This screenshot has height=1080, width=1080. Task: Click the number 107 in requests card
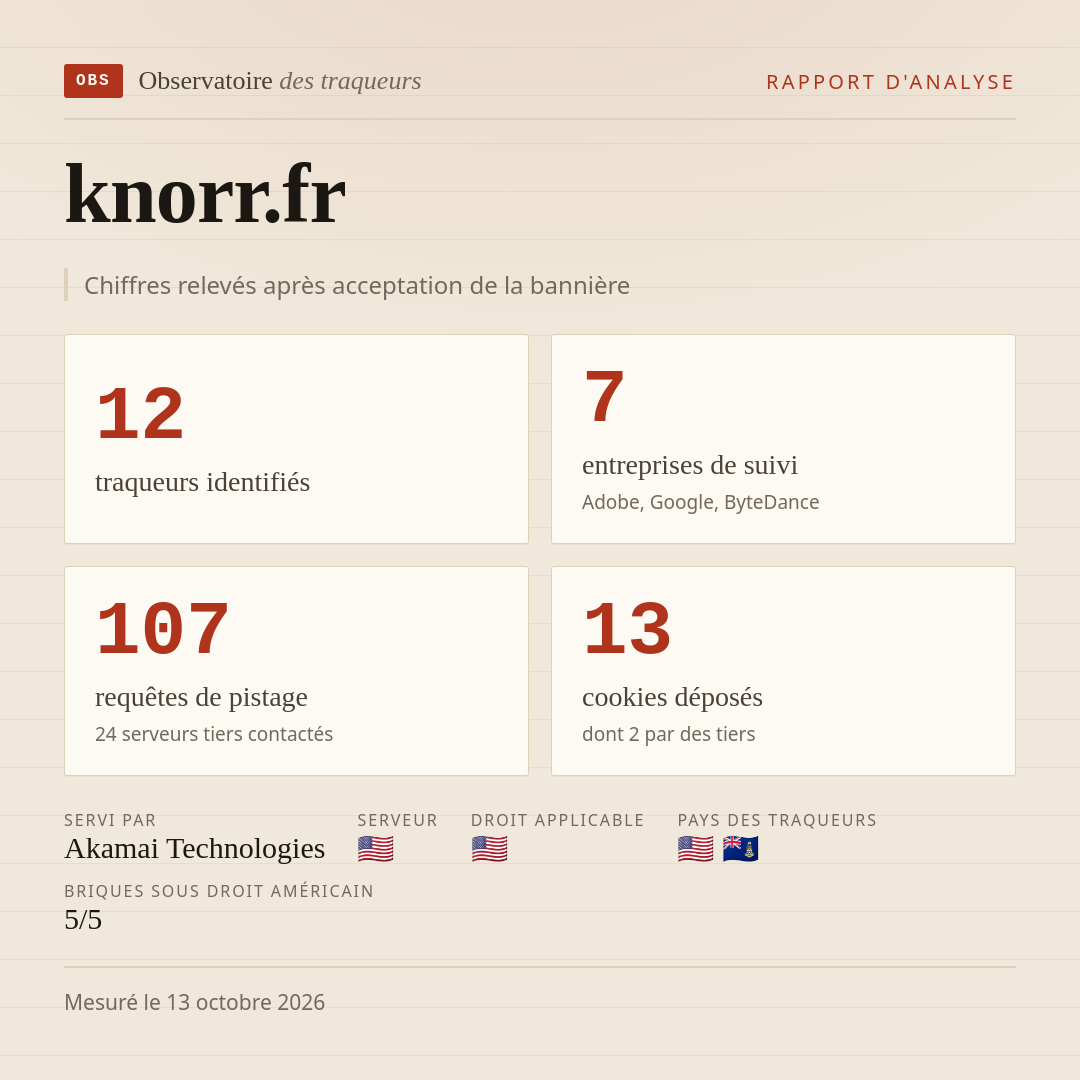pos(162,629)
